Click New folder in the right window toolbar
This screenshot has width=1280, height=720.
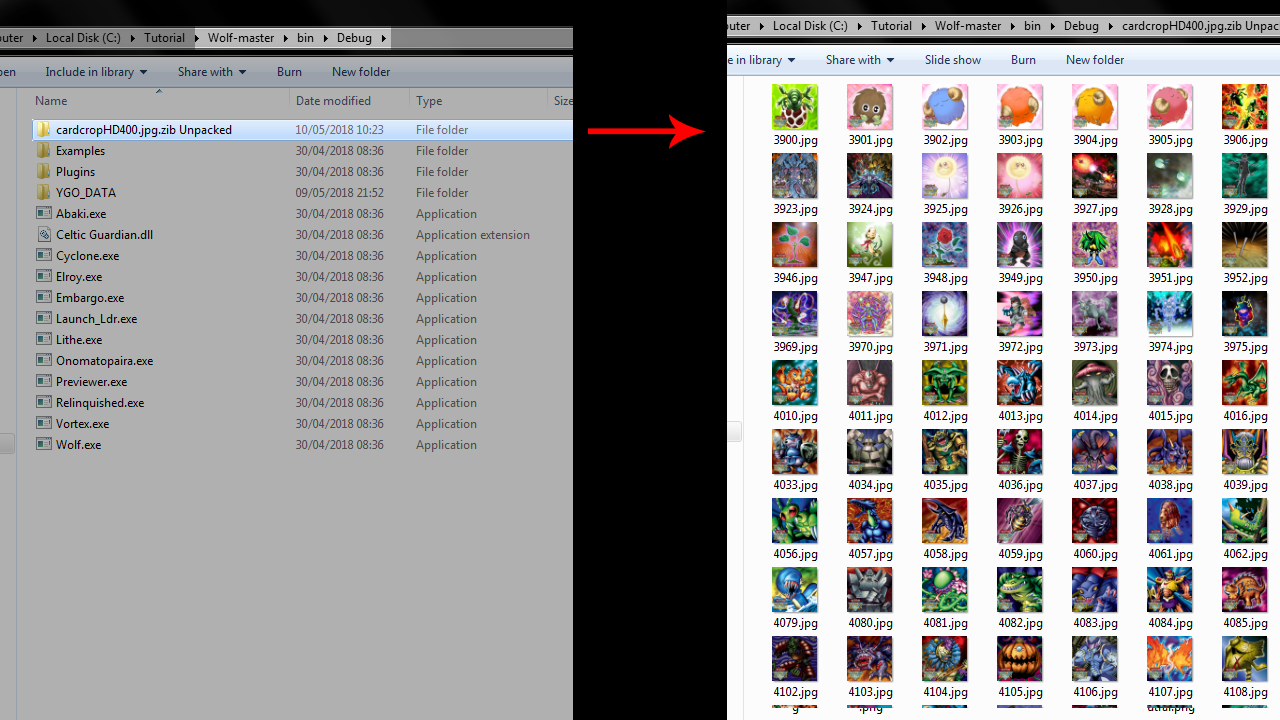coord(1095,60)
